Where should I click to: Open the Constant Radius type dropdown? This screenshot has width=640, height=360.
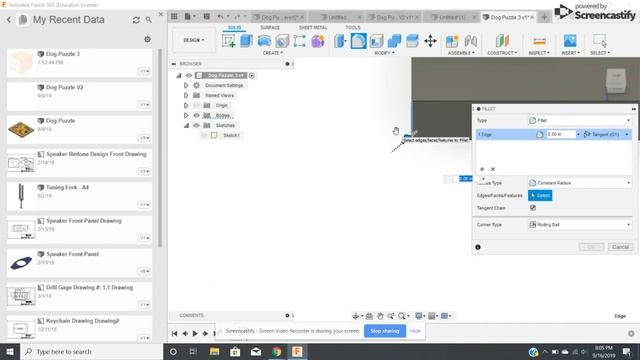coord(580,183)
